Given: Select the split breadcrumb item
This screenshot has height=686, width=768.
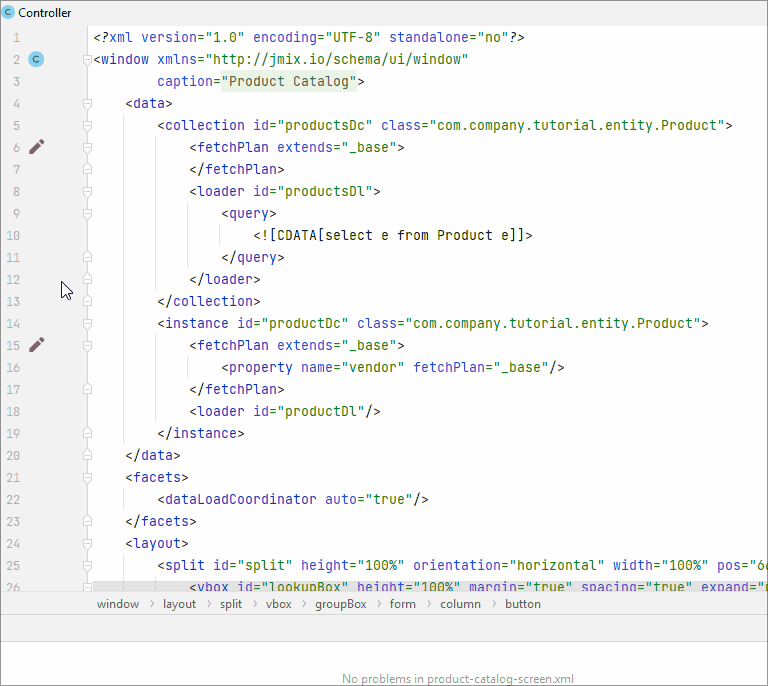Looking at the screenshot, I should tap(231, 604).
